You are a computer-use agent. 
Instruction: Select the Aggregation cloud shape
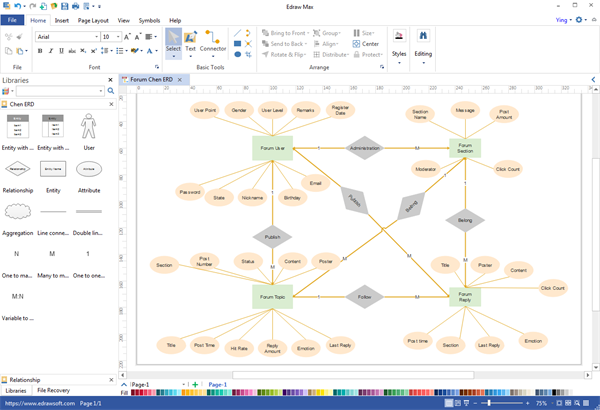(18, 211)
